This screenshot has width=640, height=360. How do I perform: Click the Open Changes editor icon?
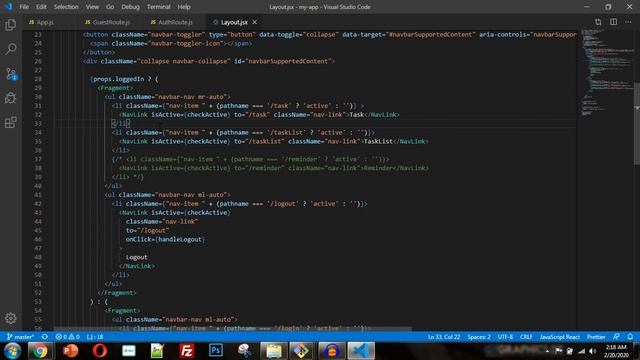pyautogui.click(x=598, y=22)
